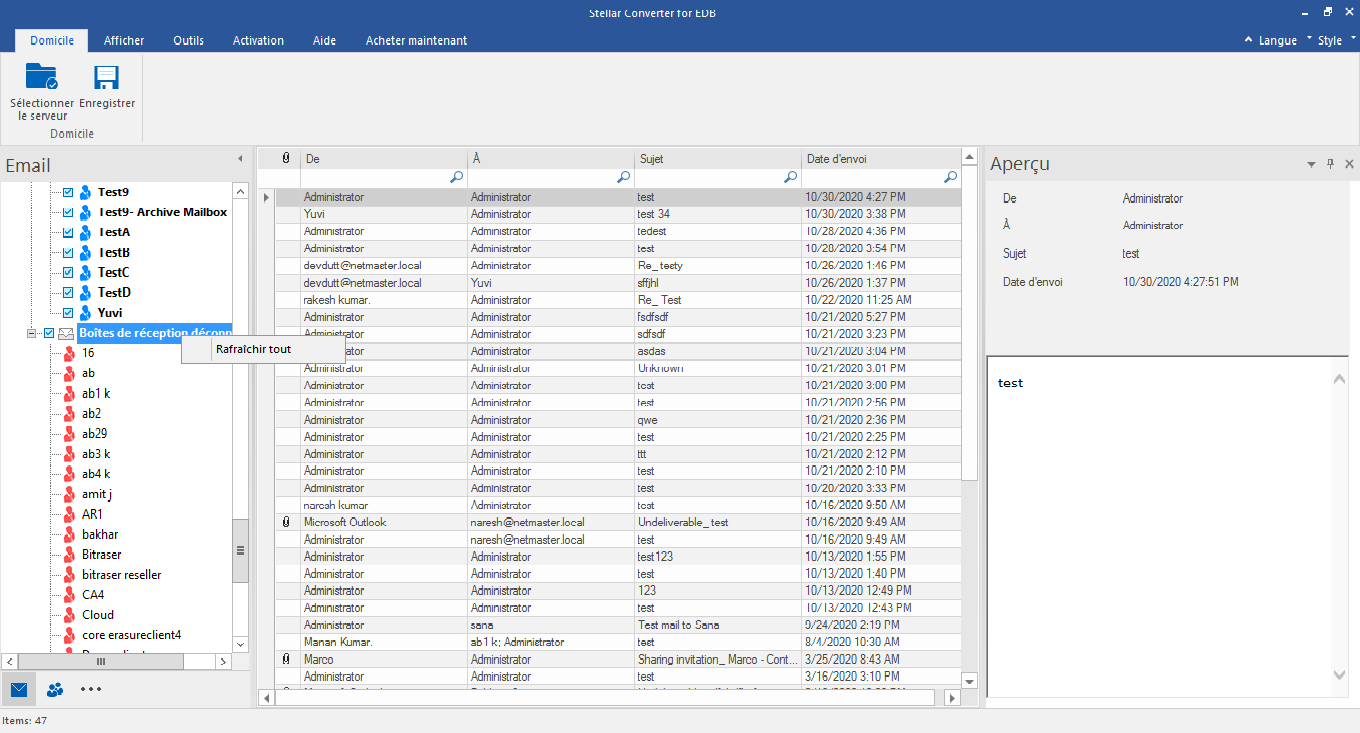Select the bitraser reseller mailbox

121,575
